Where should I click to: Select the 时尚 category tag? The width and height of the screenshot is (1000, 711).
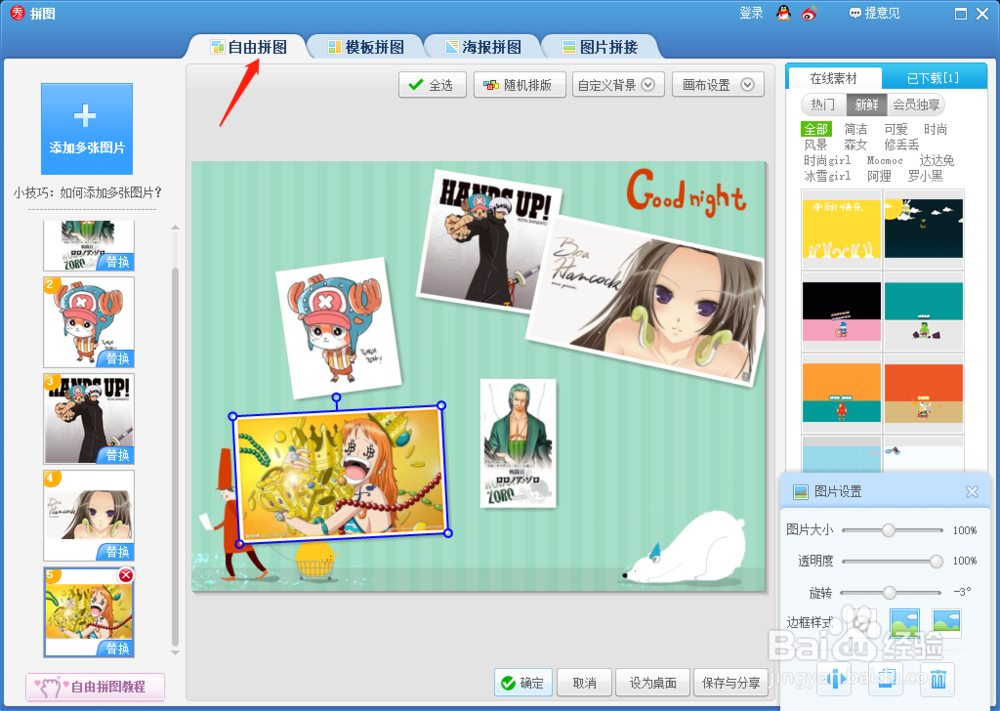click(936, 129)
